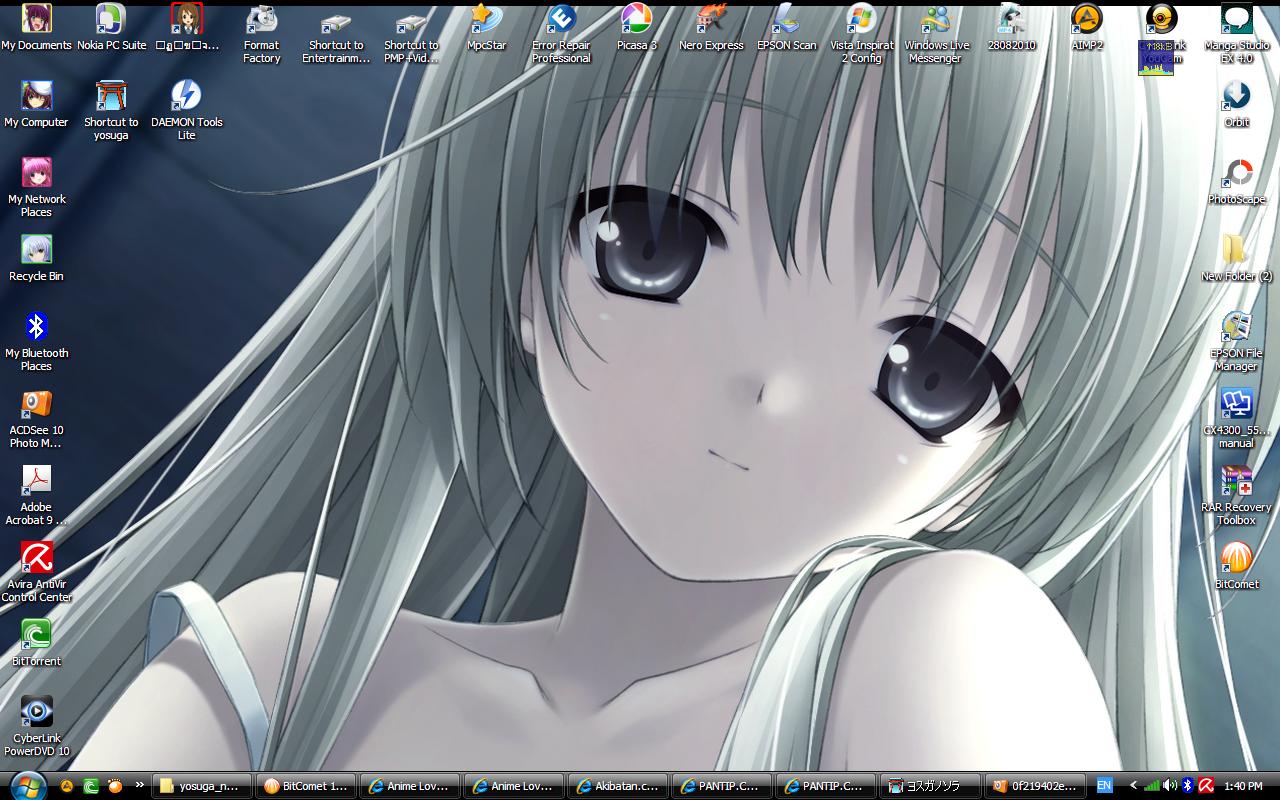Select New Folder (2) on desktop
The height and width of the screenshot is (800, 1280).
click(x=1237, y=258)
